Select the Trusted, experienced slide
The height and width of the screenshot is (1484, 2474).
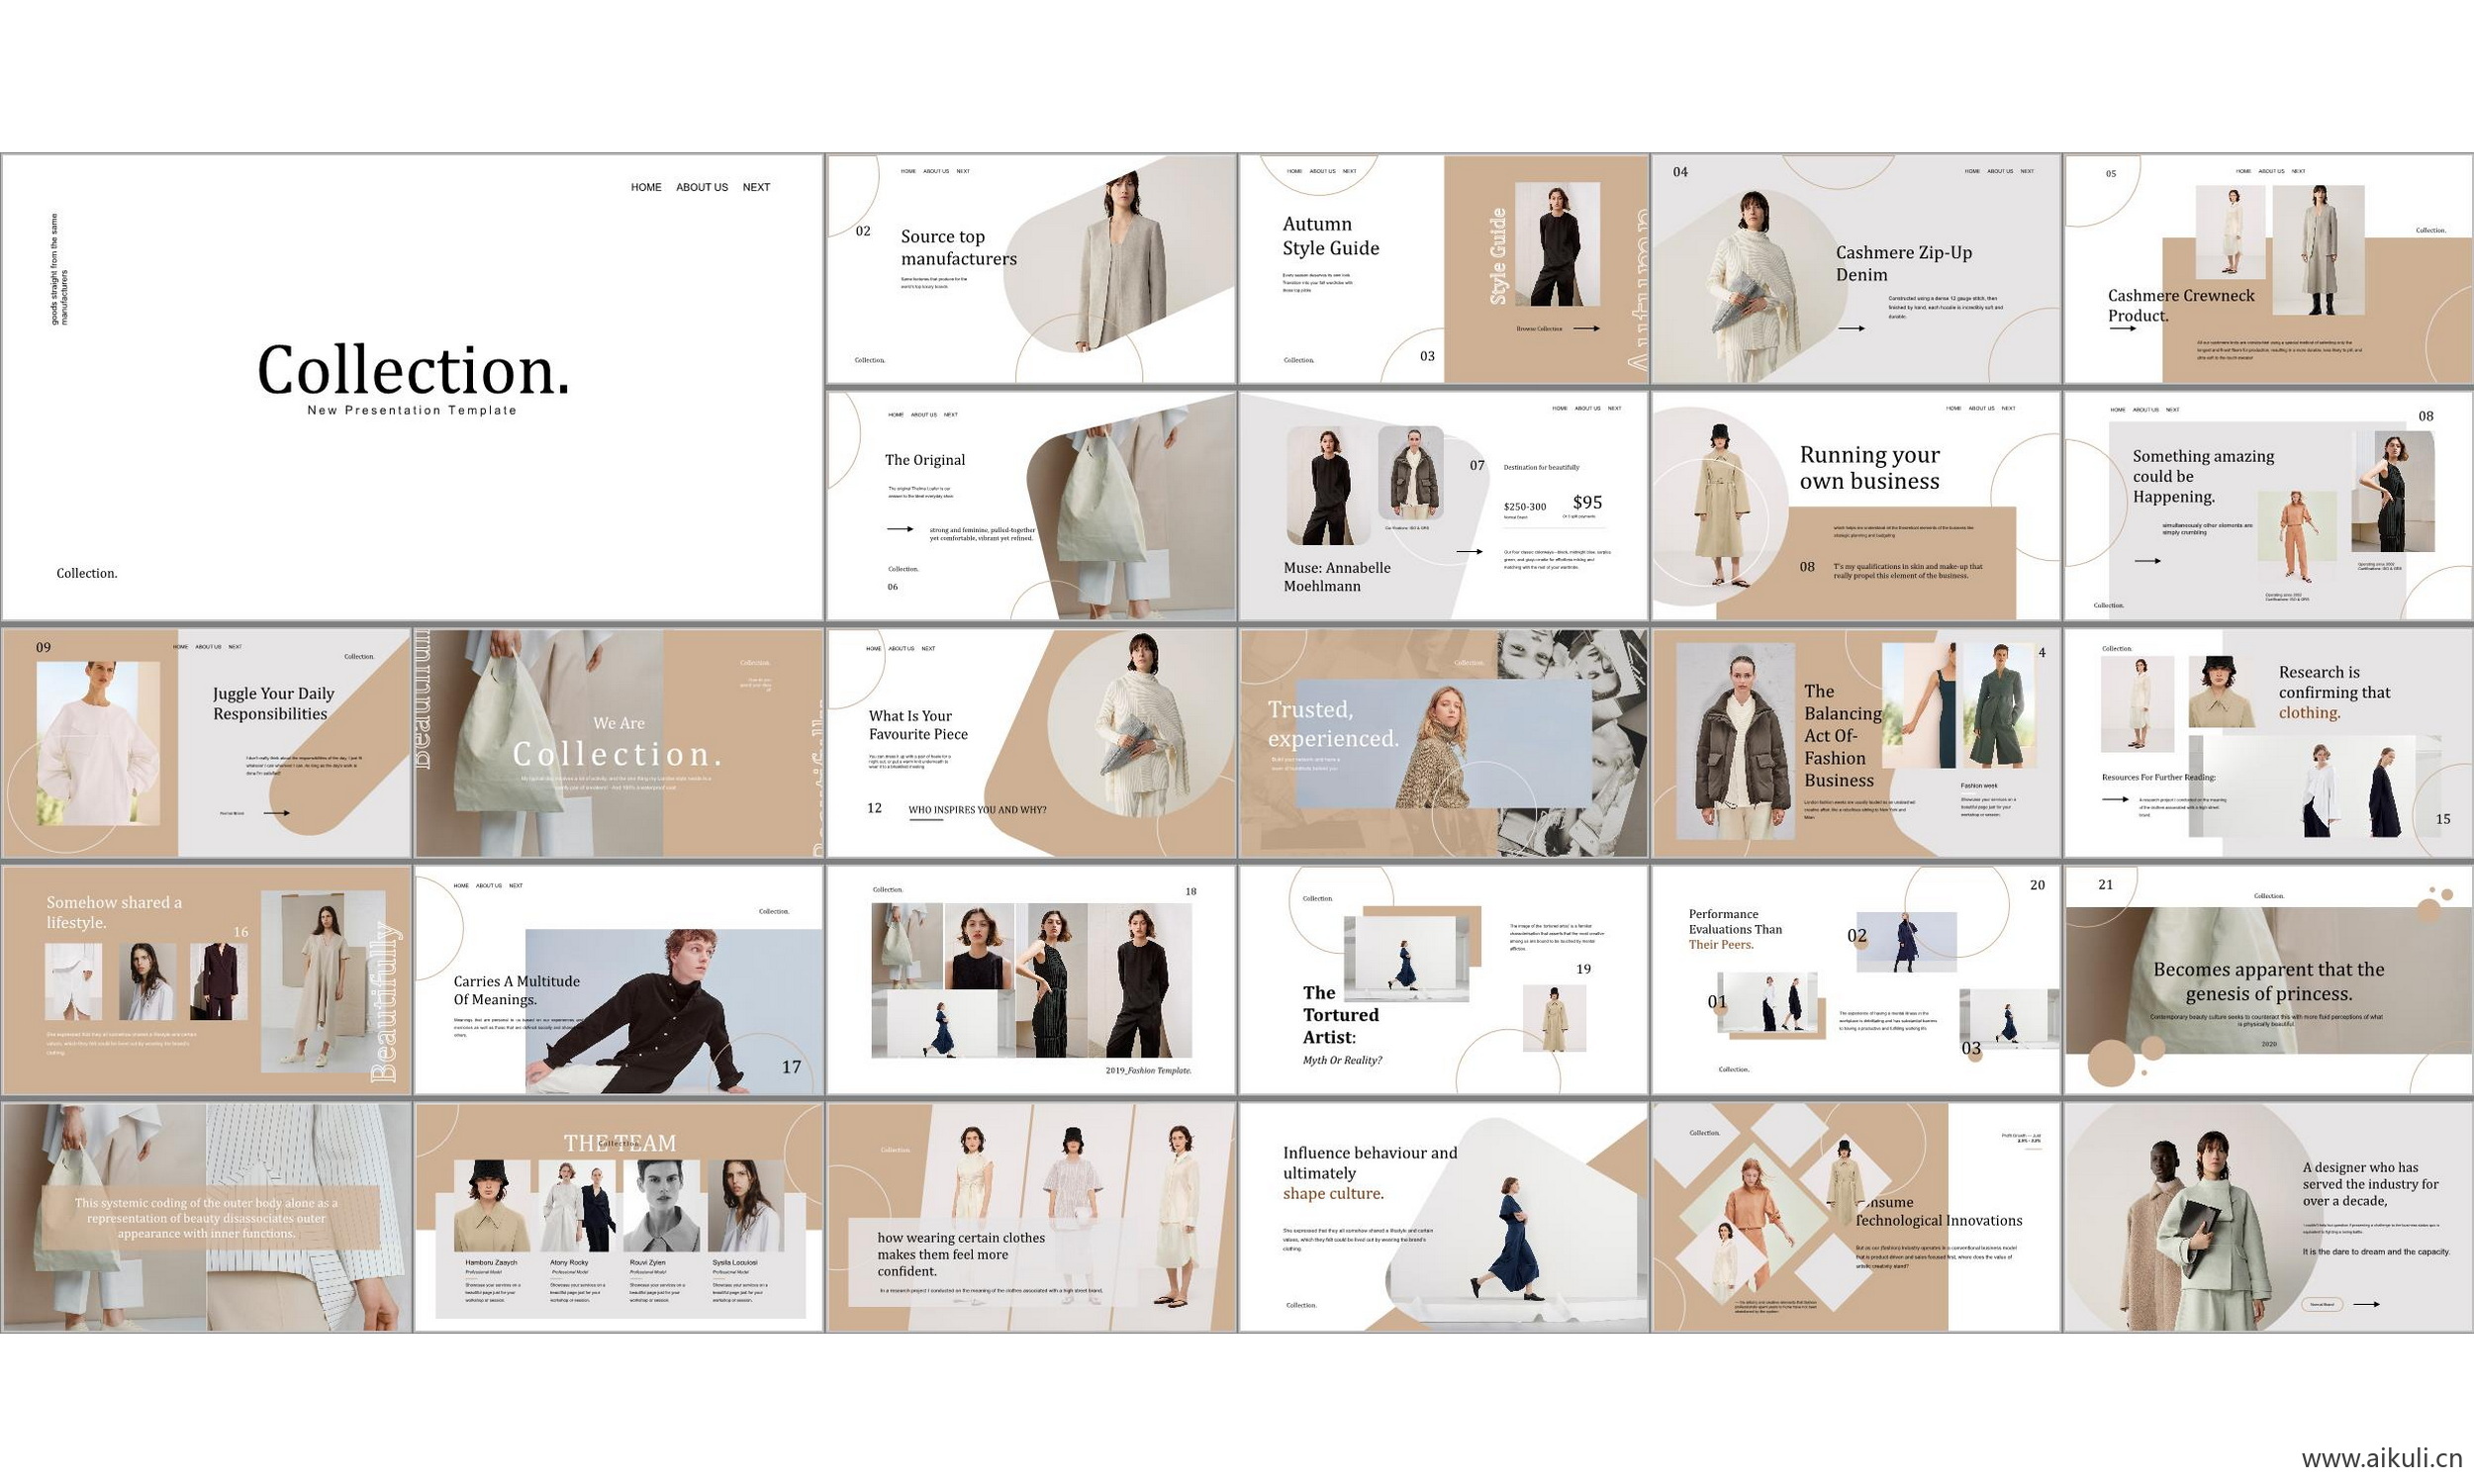1443,743
